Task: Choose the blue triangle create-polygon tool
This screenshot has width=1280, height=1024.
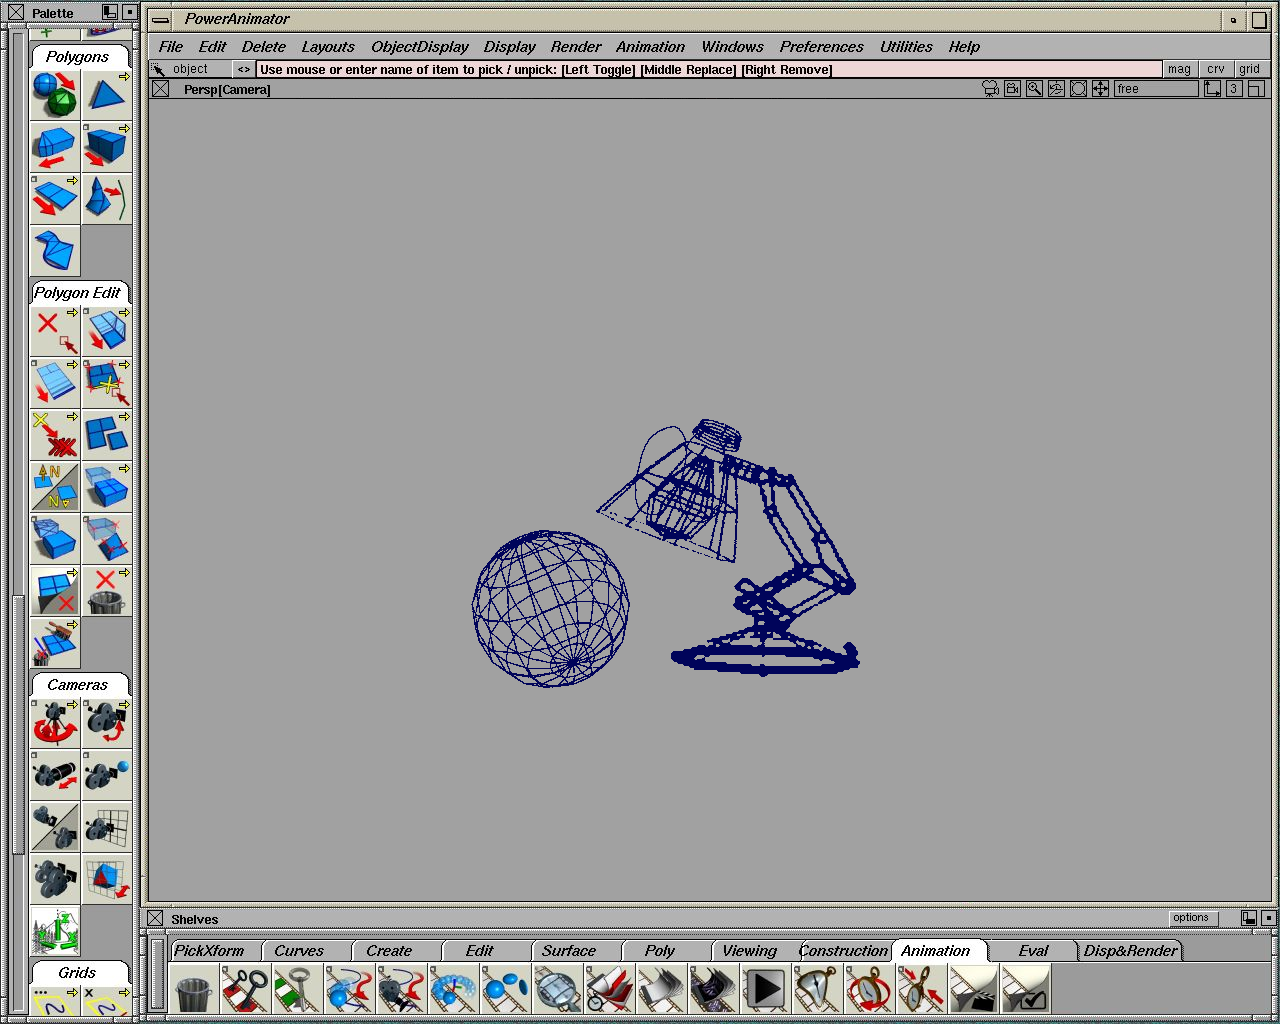Action: point(107,95)
